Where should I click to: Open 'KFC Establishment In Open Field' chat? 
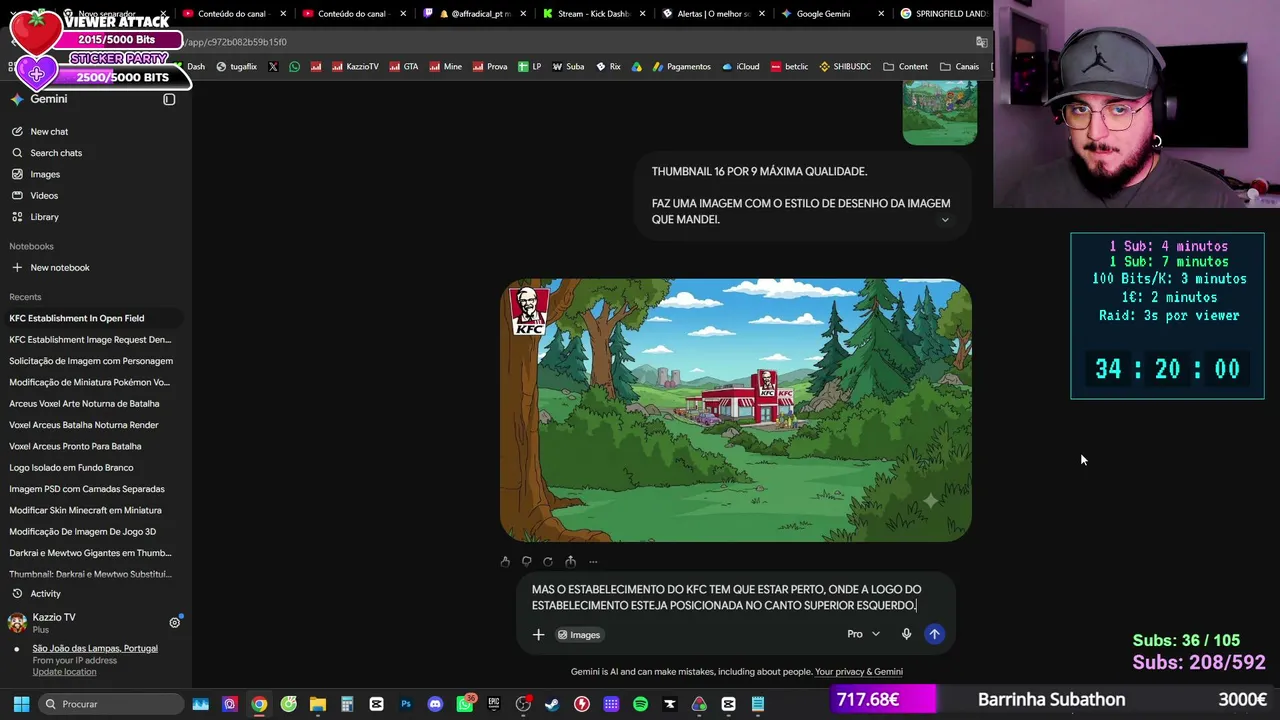tap(92, 318)
